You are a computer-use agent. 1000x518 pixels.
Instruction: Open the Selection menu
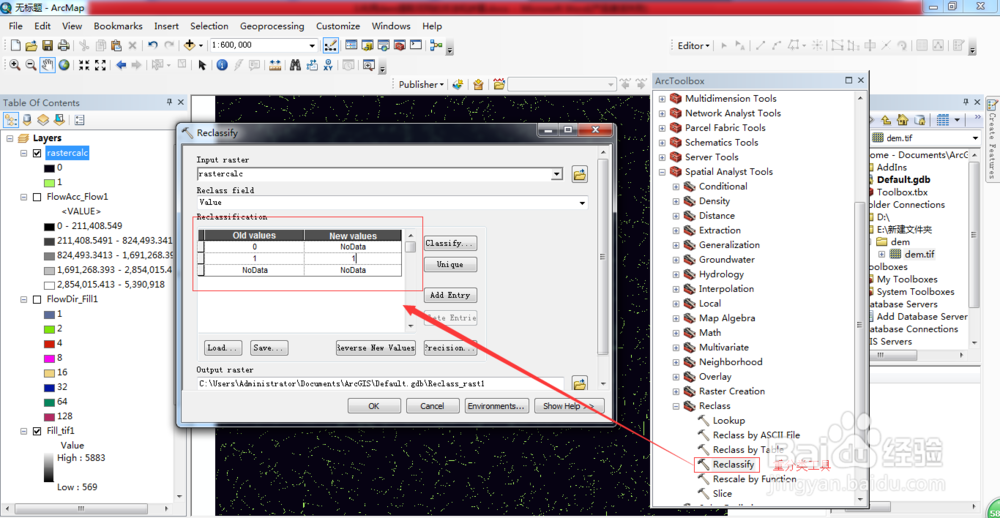[x=209, y=26]
